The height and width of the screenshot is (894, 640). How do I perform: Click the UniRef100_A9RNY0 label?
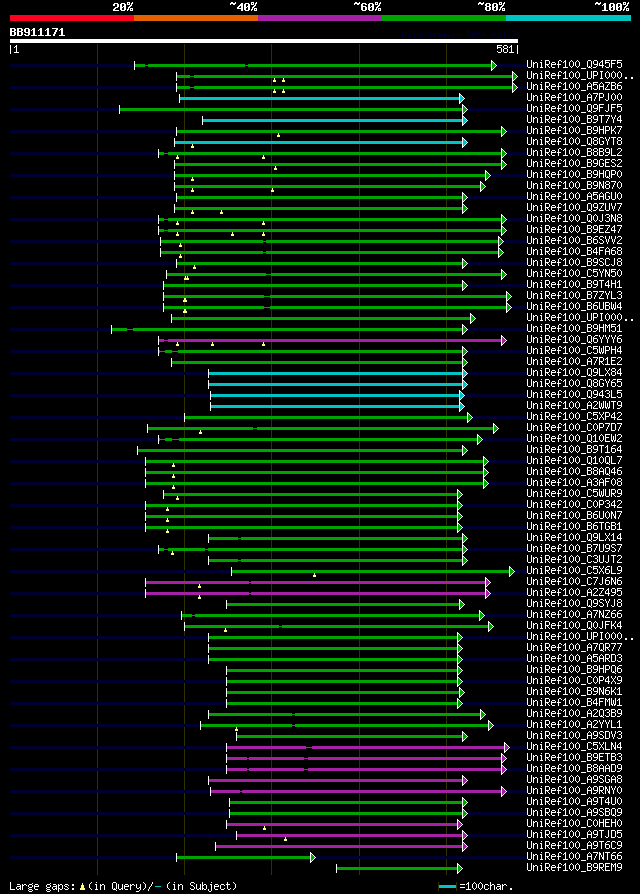pos(574,790)
